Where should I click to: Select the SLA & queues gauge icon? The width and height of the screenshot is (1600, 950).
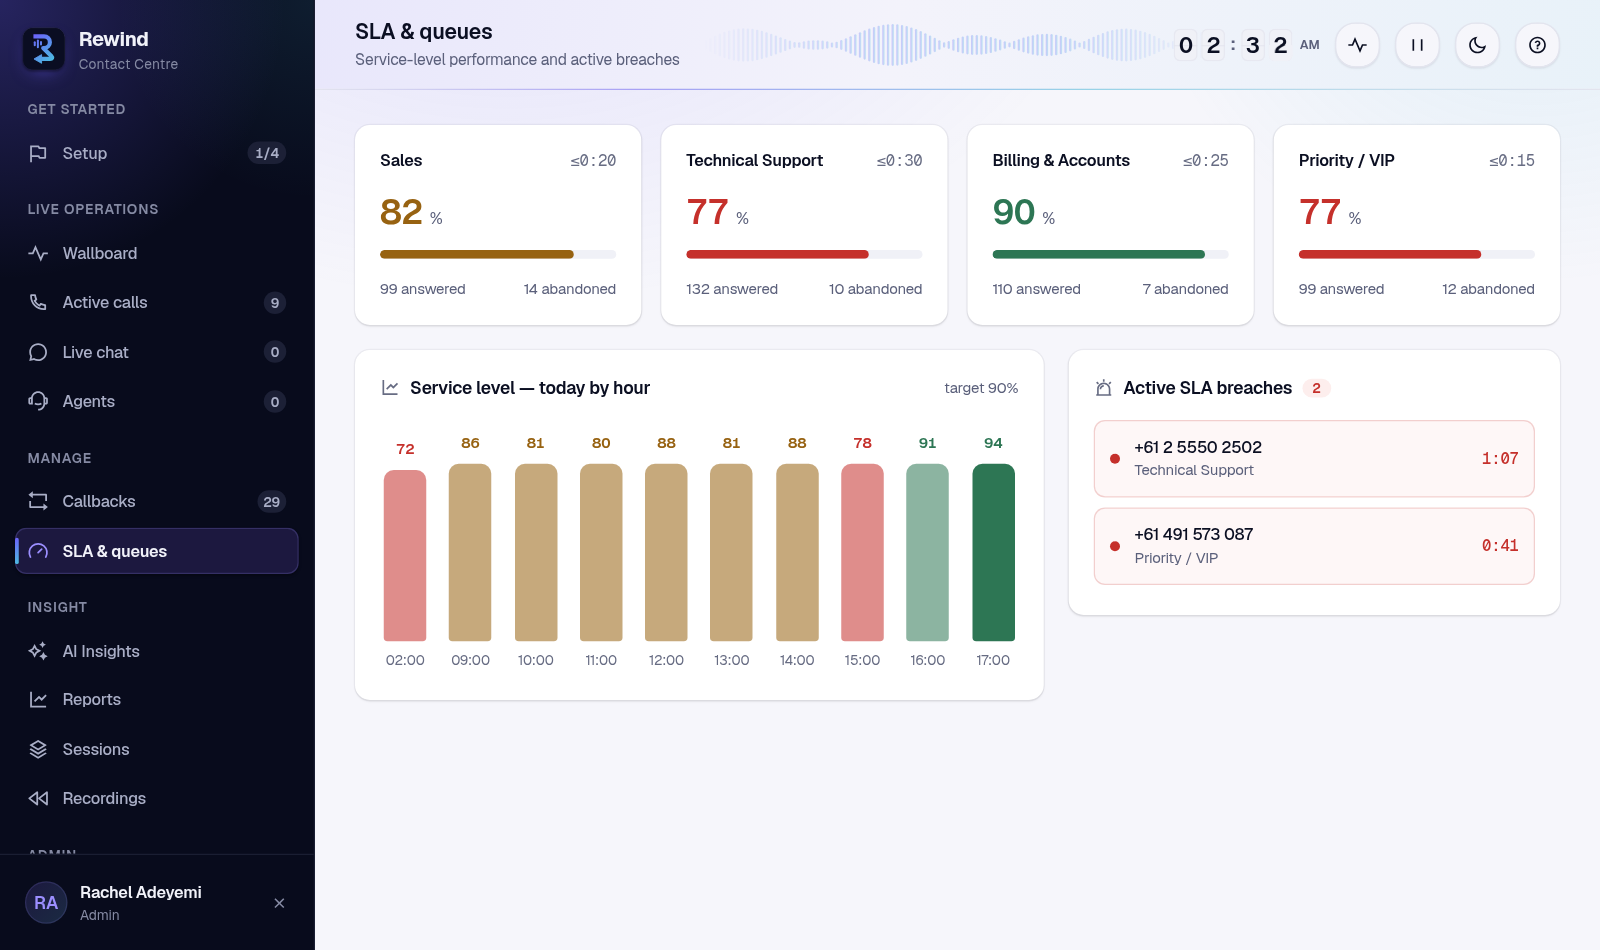(x=38, y=551)
